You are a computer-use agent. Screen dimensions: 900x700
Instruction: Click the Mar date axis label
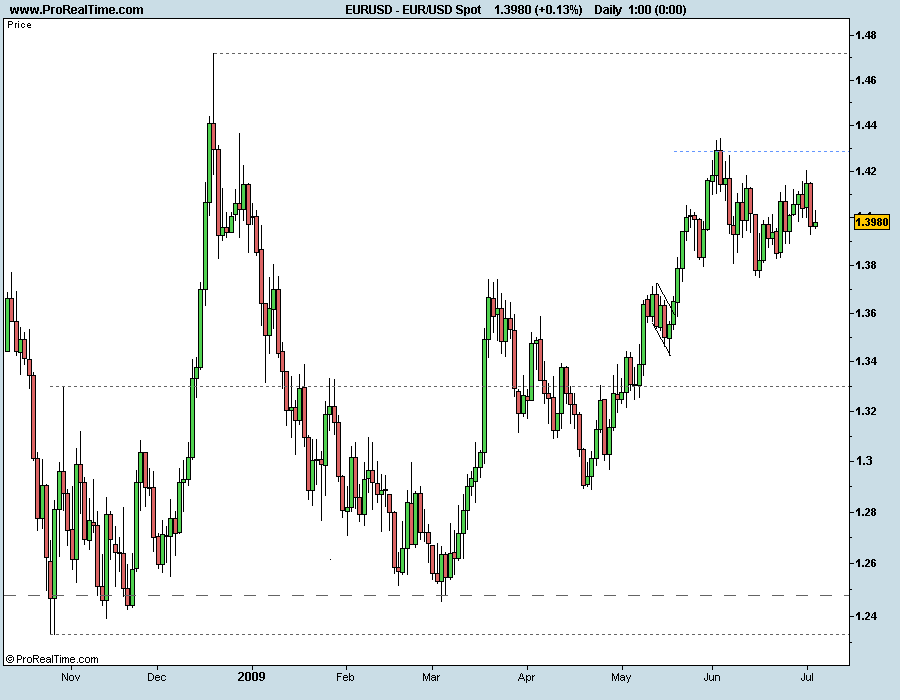point(431,677)
